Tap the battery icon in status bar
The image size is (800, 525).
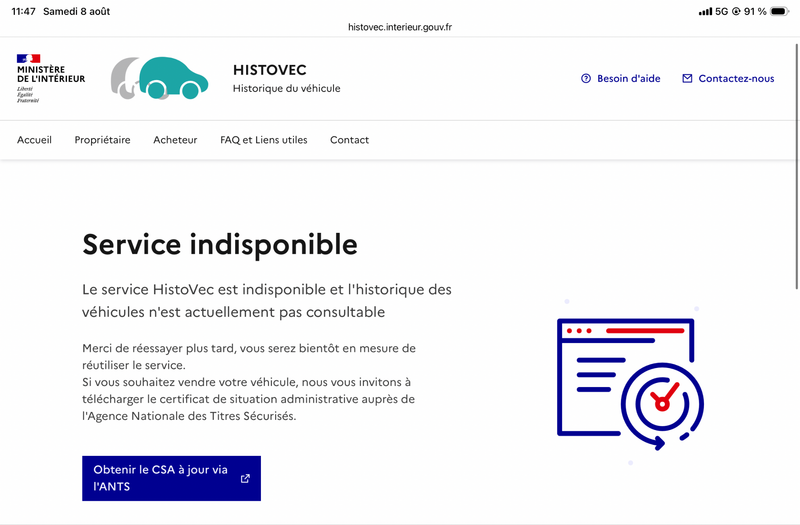tap(780, 11)
